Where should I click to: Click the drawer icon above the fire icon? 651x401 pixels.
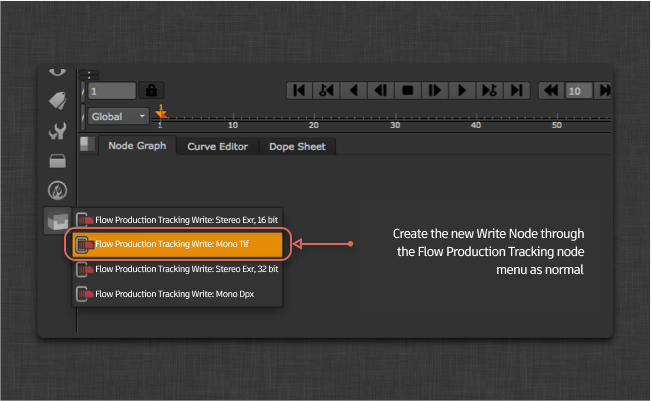click(x=57, y=160)
